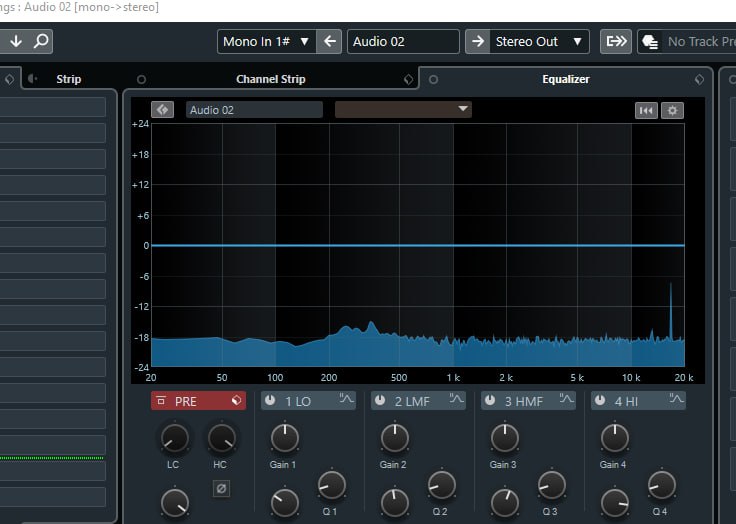Click the 1 LO band label
736x524 pixels.
point(298,401)
